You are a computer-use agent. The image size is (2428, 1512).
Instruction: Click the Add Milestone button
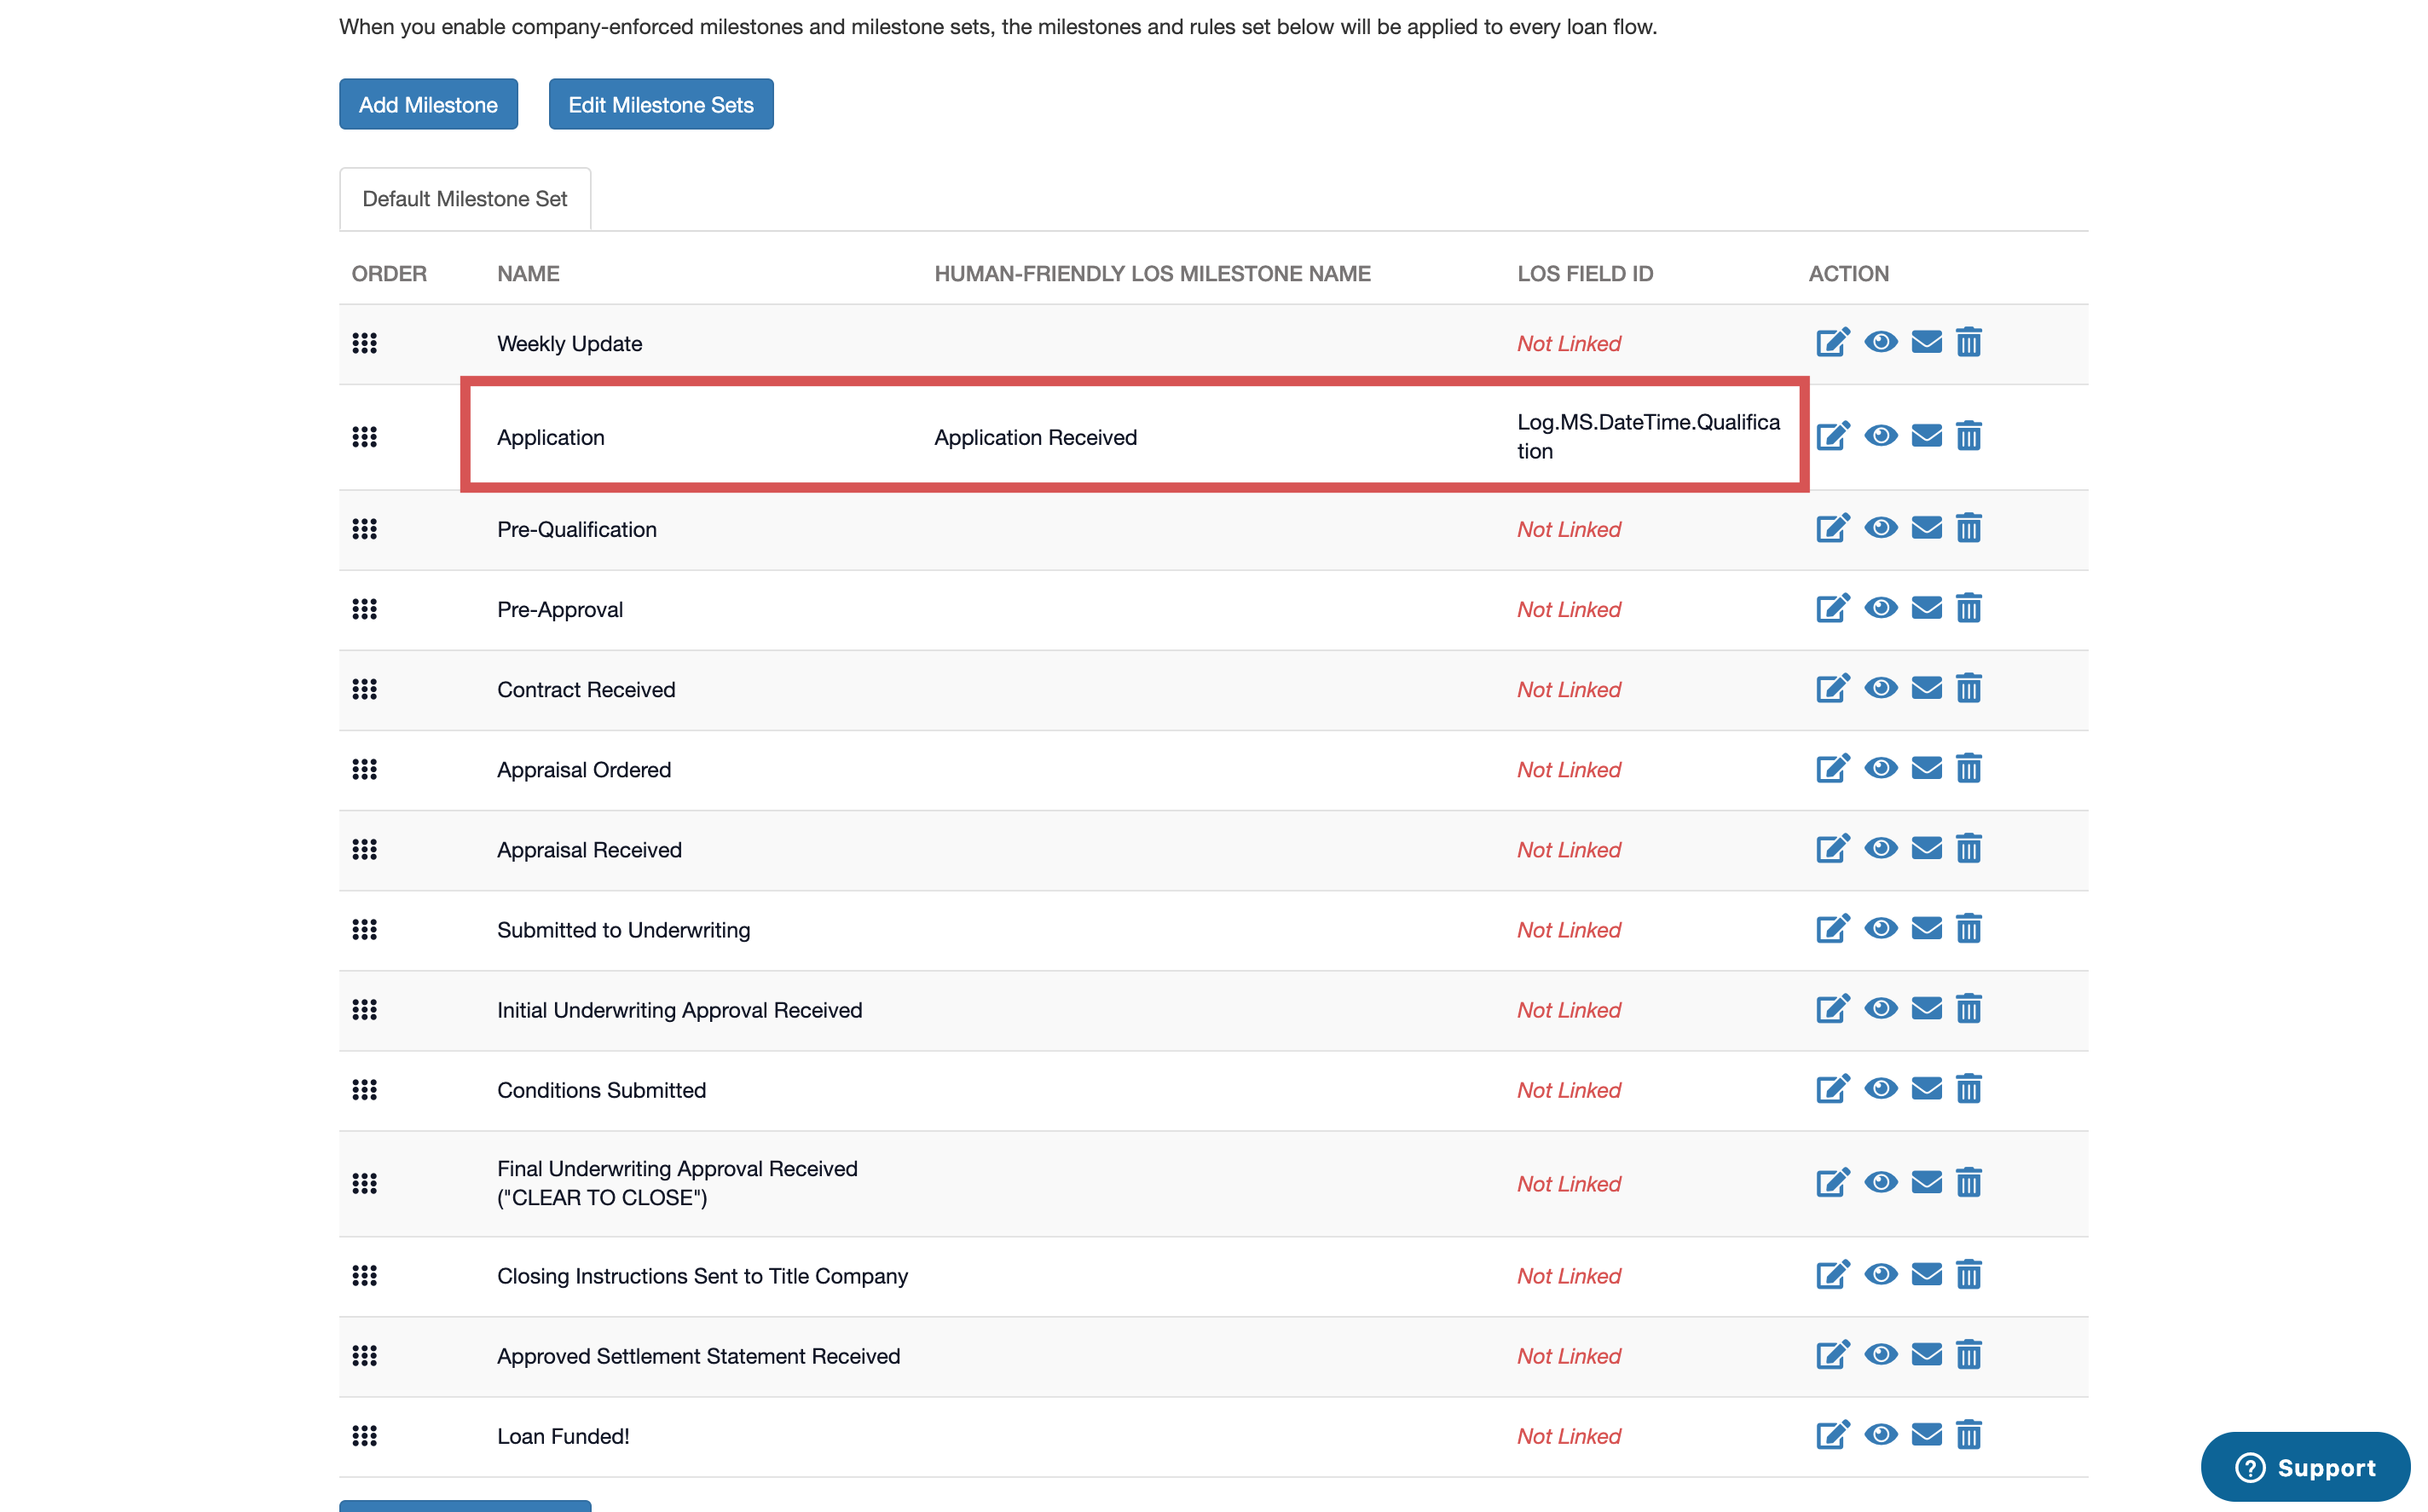[x=428, y=104]
